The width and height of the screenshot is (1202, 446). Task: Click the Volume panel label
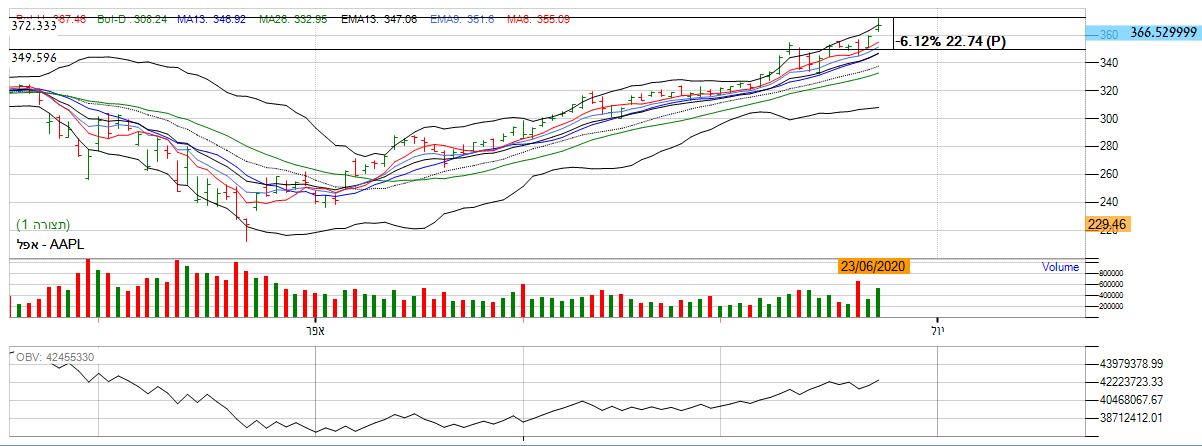(x=1060, y=267)
